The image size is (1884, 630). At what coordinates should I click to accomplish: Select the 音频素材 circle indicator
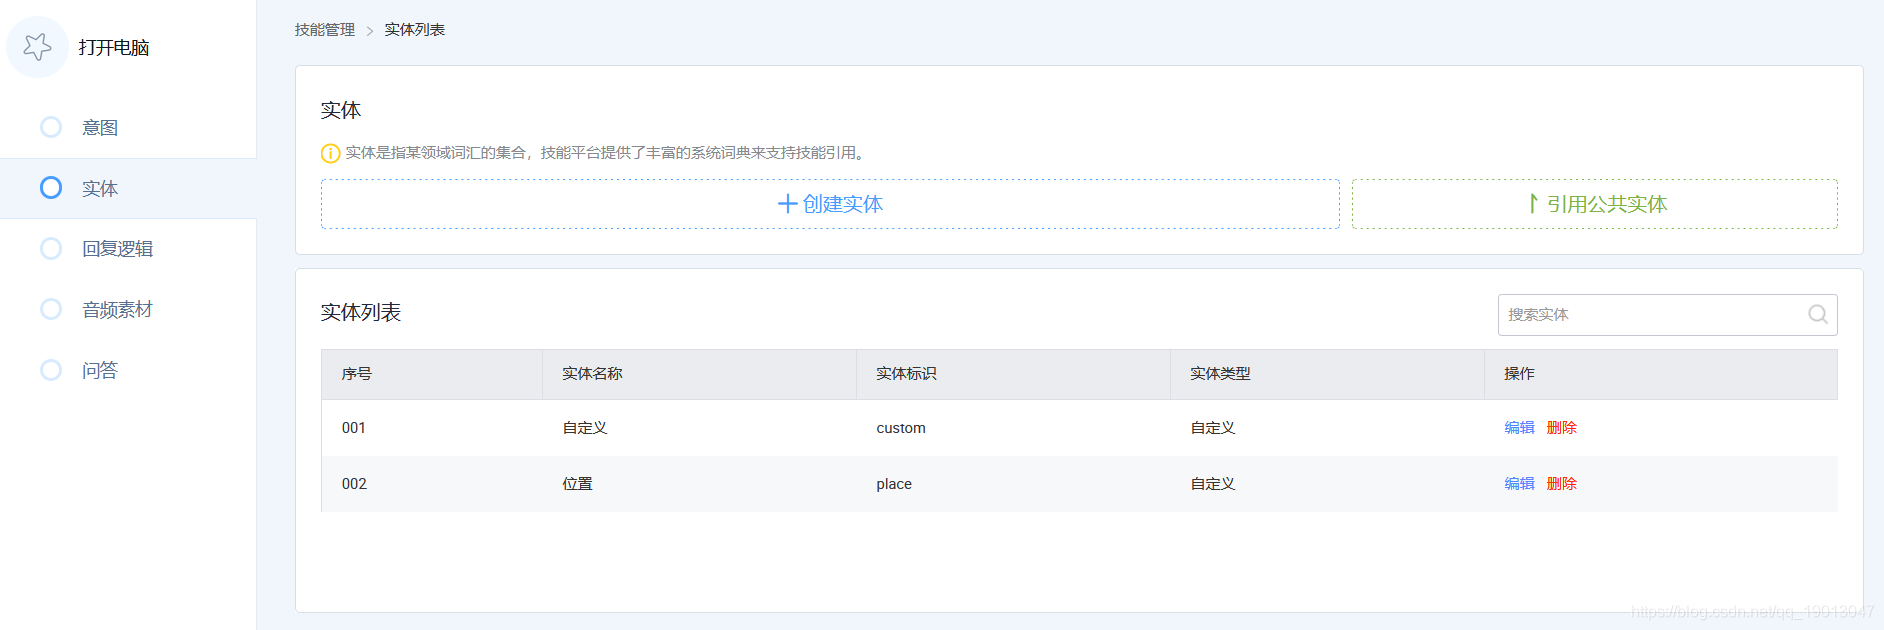coord(51,310)
